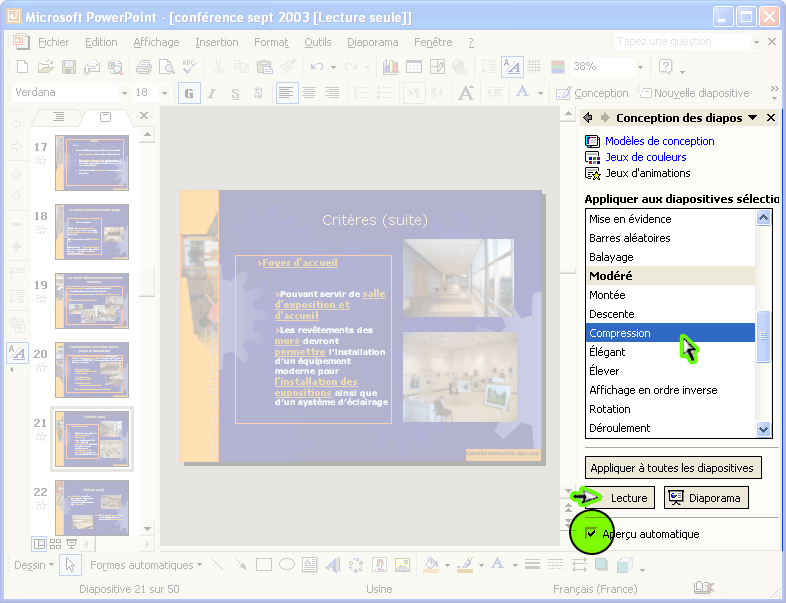Click the Print icon in toolbar

[x=143, y=67]
